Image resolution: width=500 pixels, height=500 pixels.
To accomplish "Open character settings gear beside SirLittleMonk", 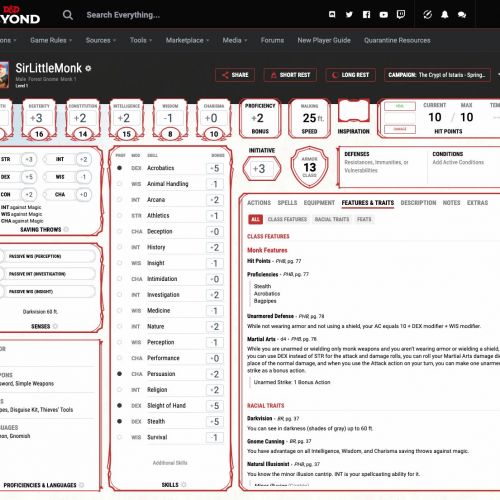I will 88,68.
